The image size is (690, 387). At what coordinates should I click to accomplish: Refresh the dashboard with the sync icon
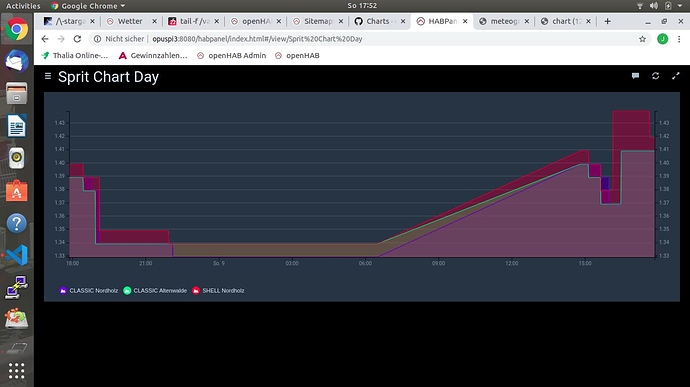coord(656,76)
